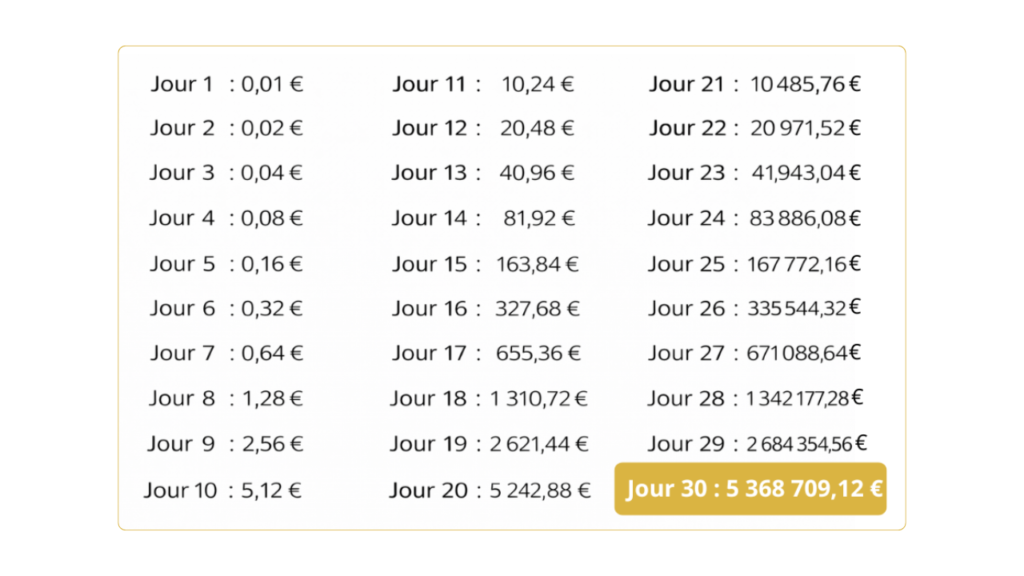Click the Jour 23 label
1024x576 pixels.
pyautogui.click(x=685, y=173)
